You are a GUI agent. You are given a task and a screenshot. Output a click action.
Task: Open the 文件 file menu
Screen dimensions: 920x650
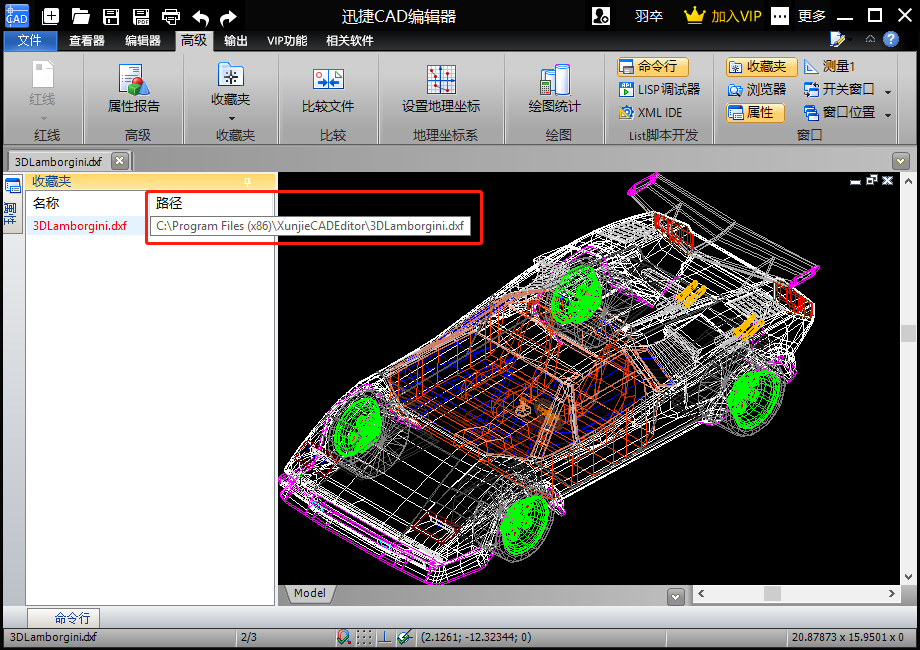pos(31,40)
